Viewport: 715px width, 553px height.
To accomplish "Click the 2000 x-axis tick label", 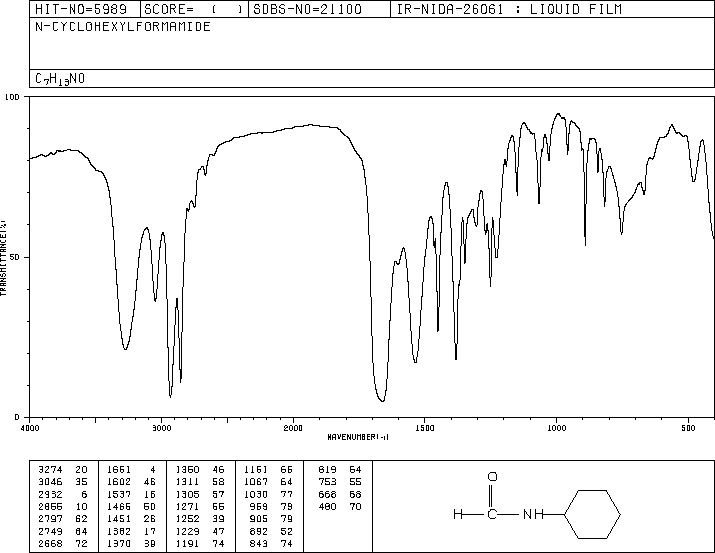I will point(293,428).
